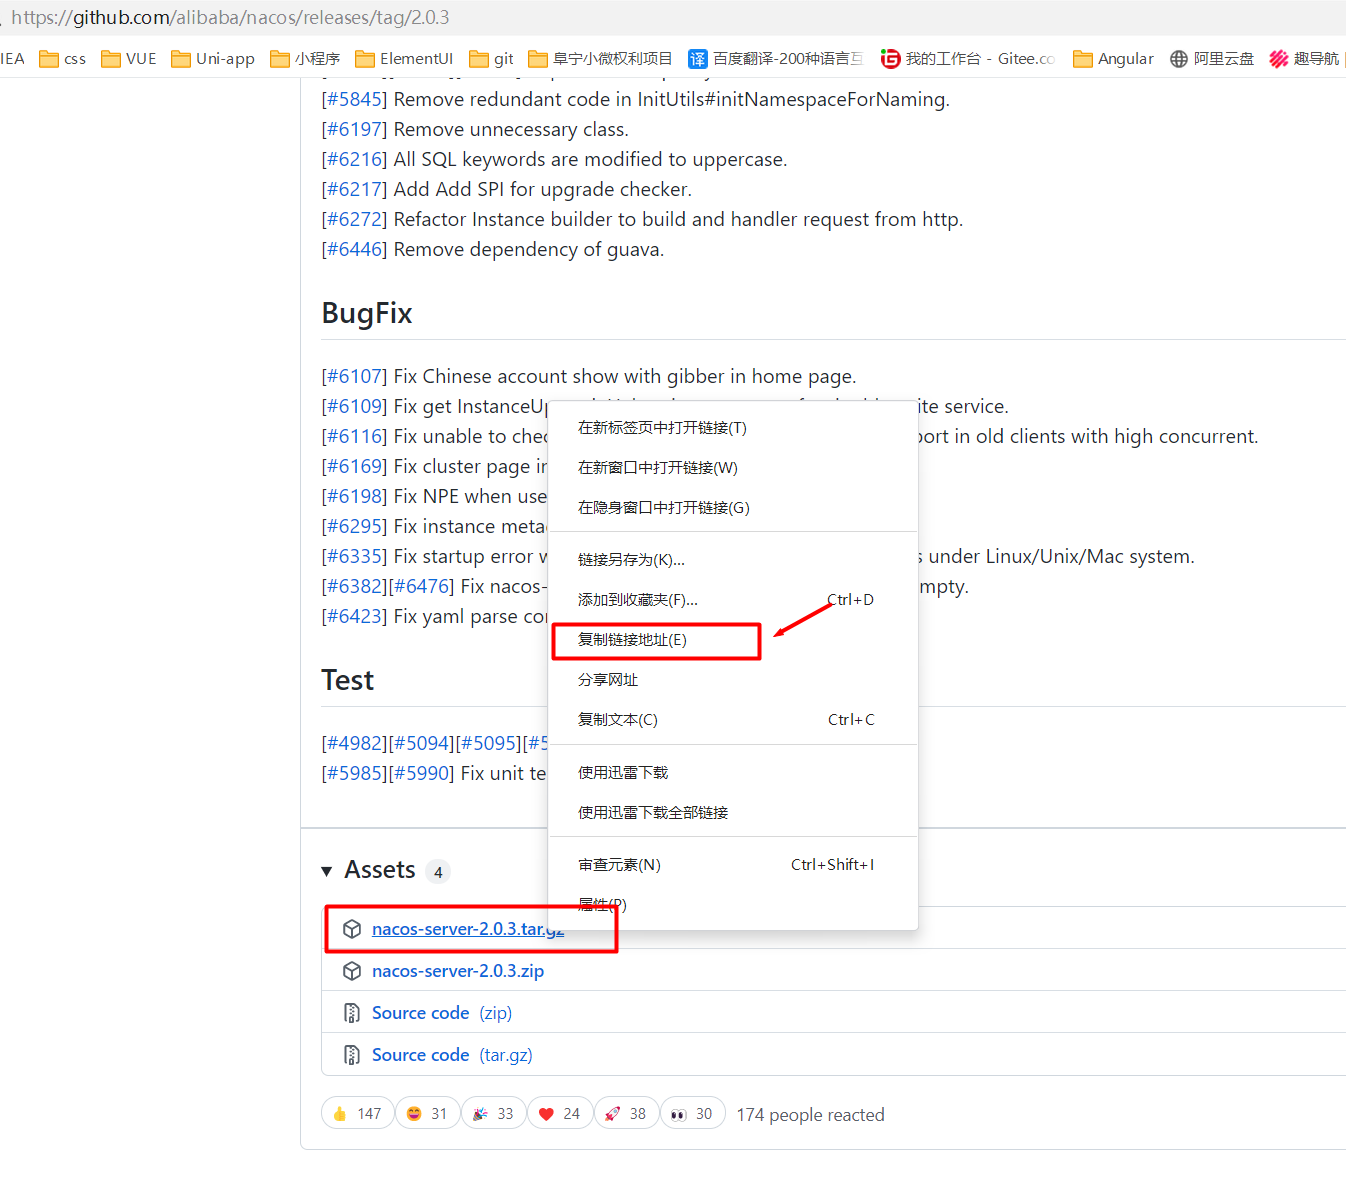Open issue #6116 link
This screenshot has width=1346, height=1182.
click(x=354, y=436)
